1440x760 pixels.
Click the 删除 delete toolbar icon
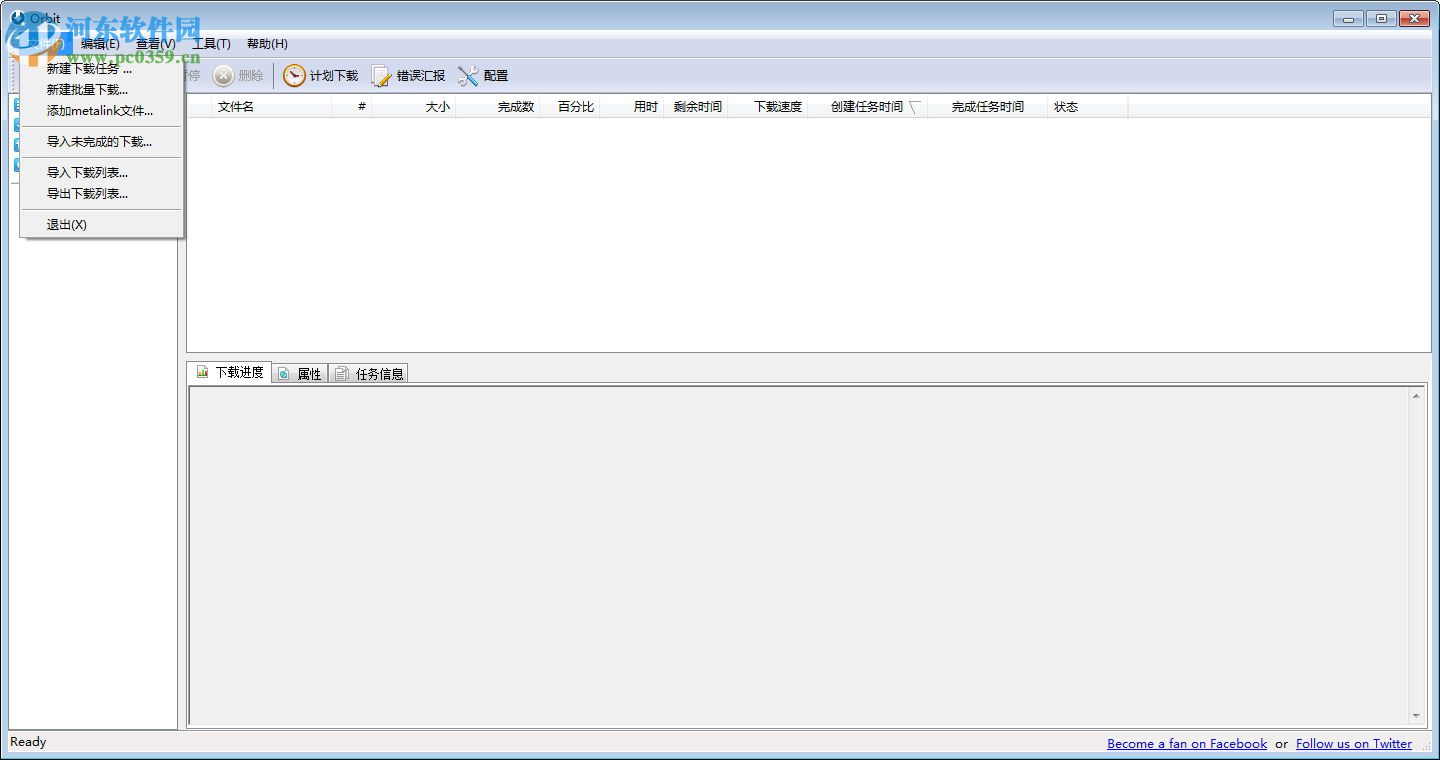(x=236, y=75)
